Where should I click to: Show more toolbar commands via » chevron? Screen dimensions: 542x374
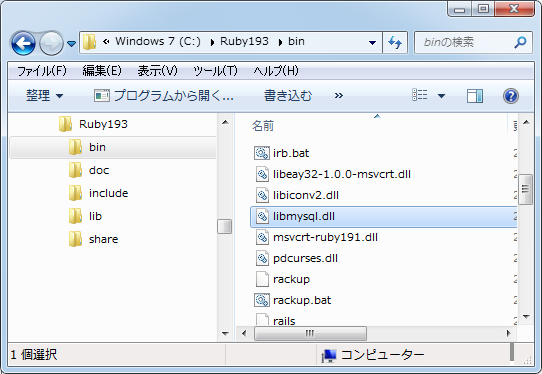coord(339,96)
